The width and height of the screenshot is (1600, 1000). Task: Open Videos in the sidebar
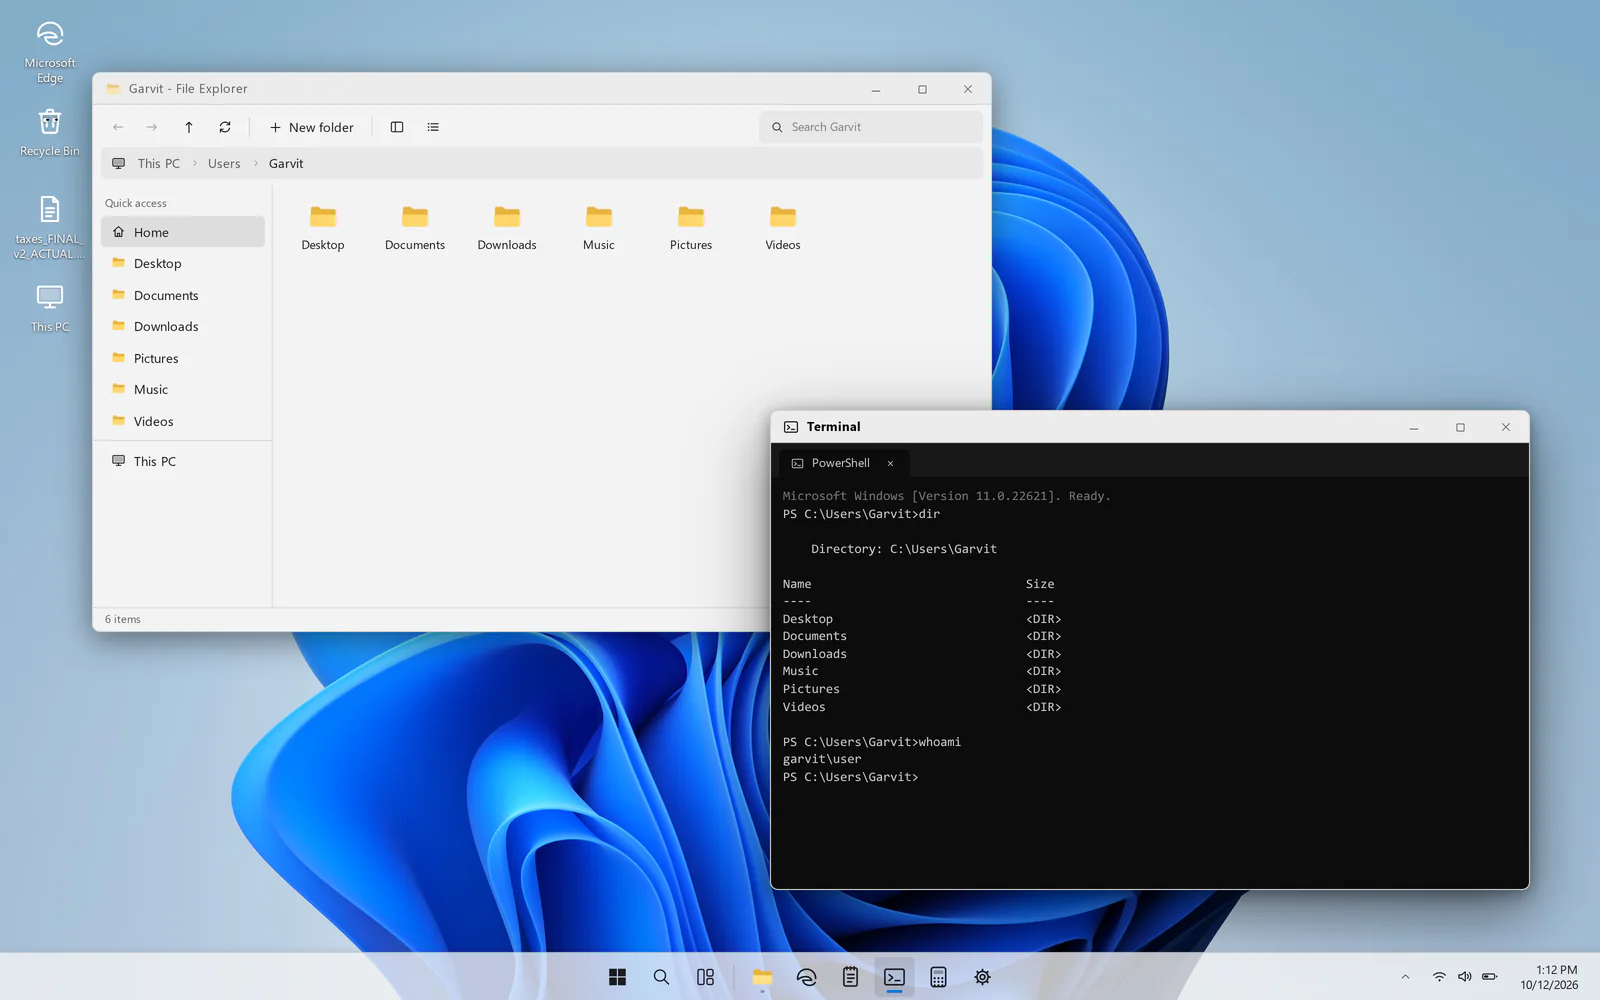point(183,421)
